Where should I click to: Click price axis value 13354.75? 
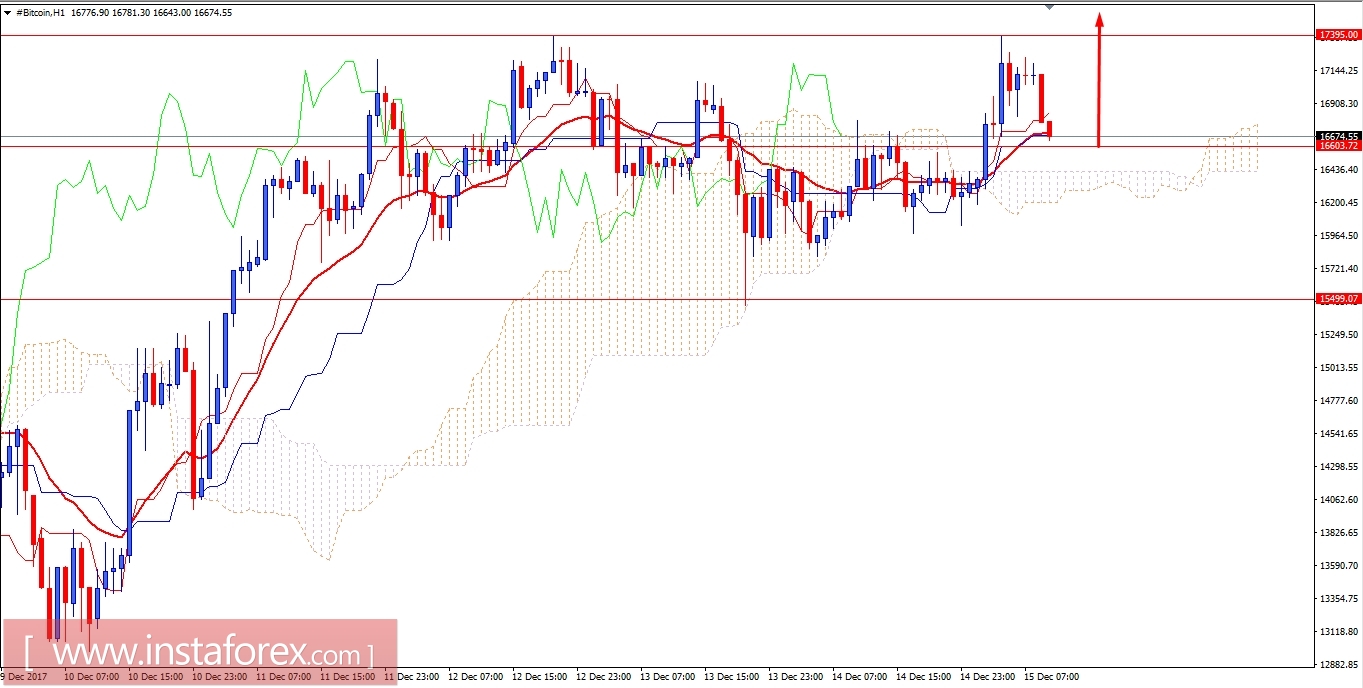pyautogui.click(x=1338, y=599)
